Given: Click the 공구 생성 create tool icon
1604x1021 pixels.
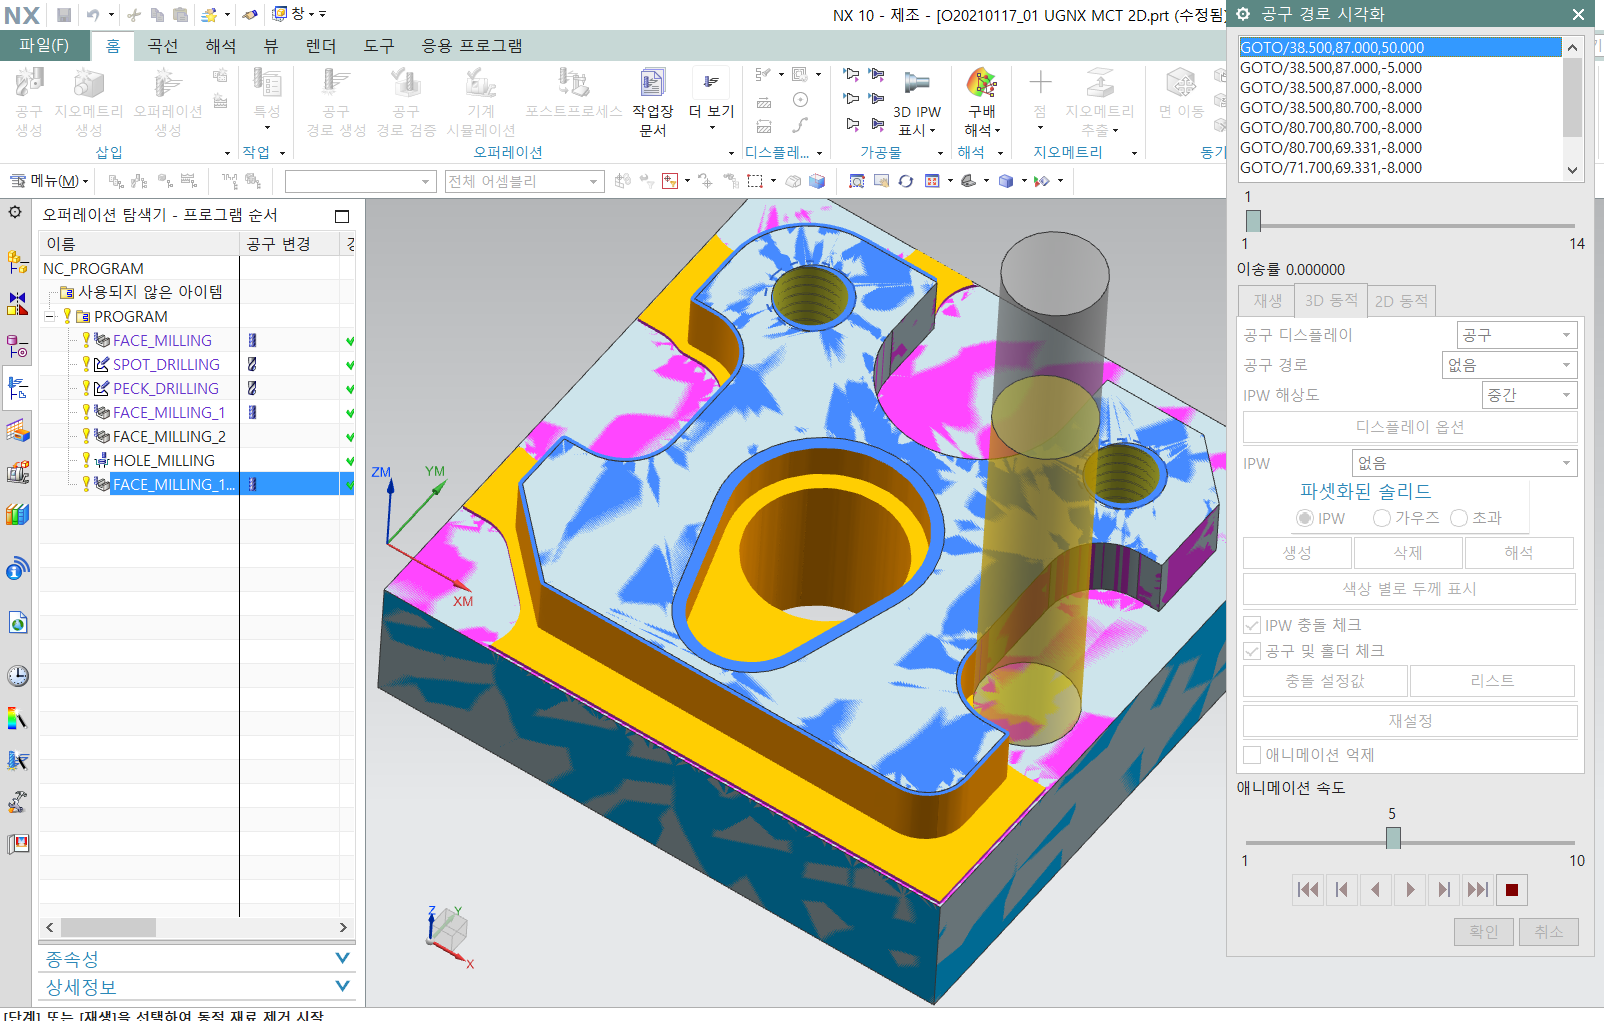Looking at the screenshot, I should [x=29, y=102].
